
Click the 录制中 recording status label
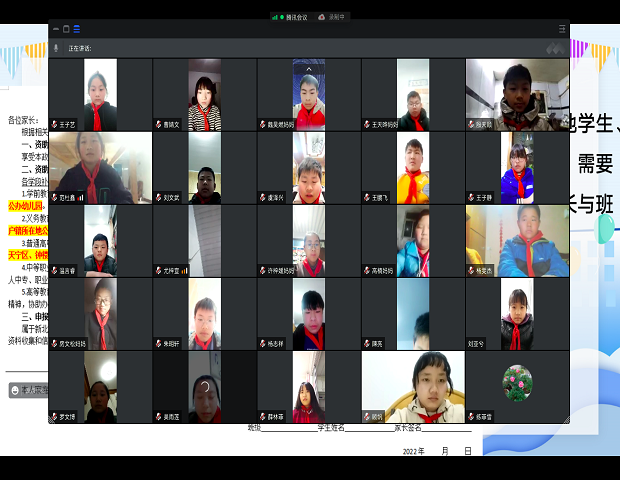pos(336,17)
